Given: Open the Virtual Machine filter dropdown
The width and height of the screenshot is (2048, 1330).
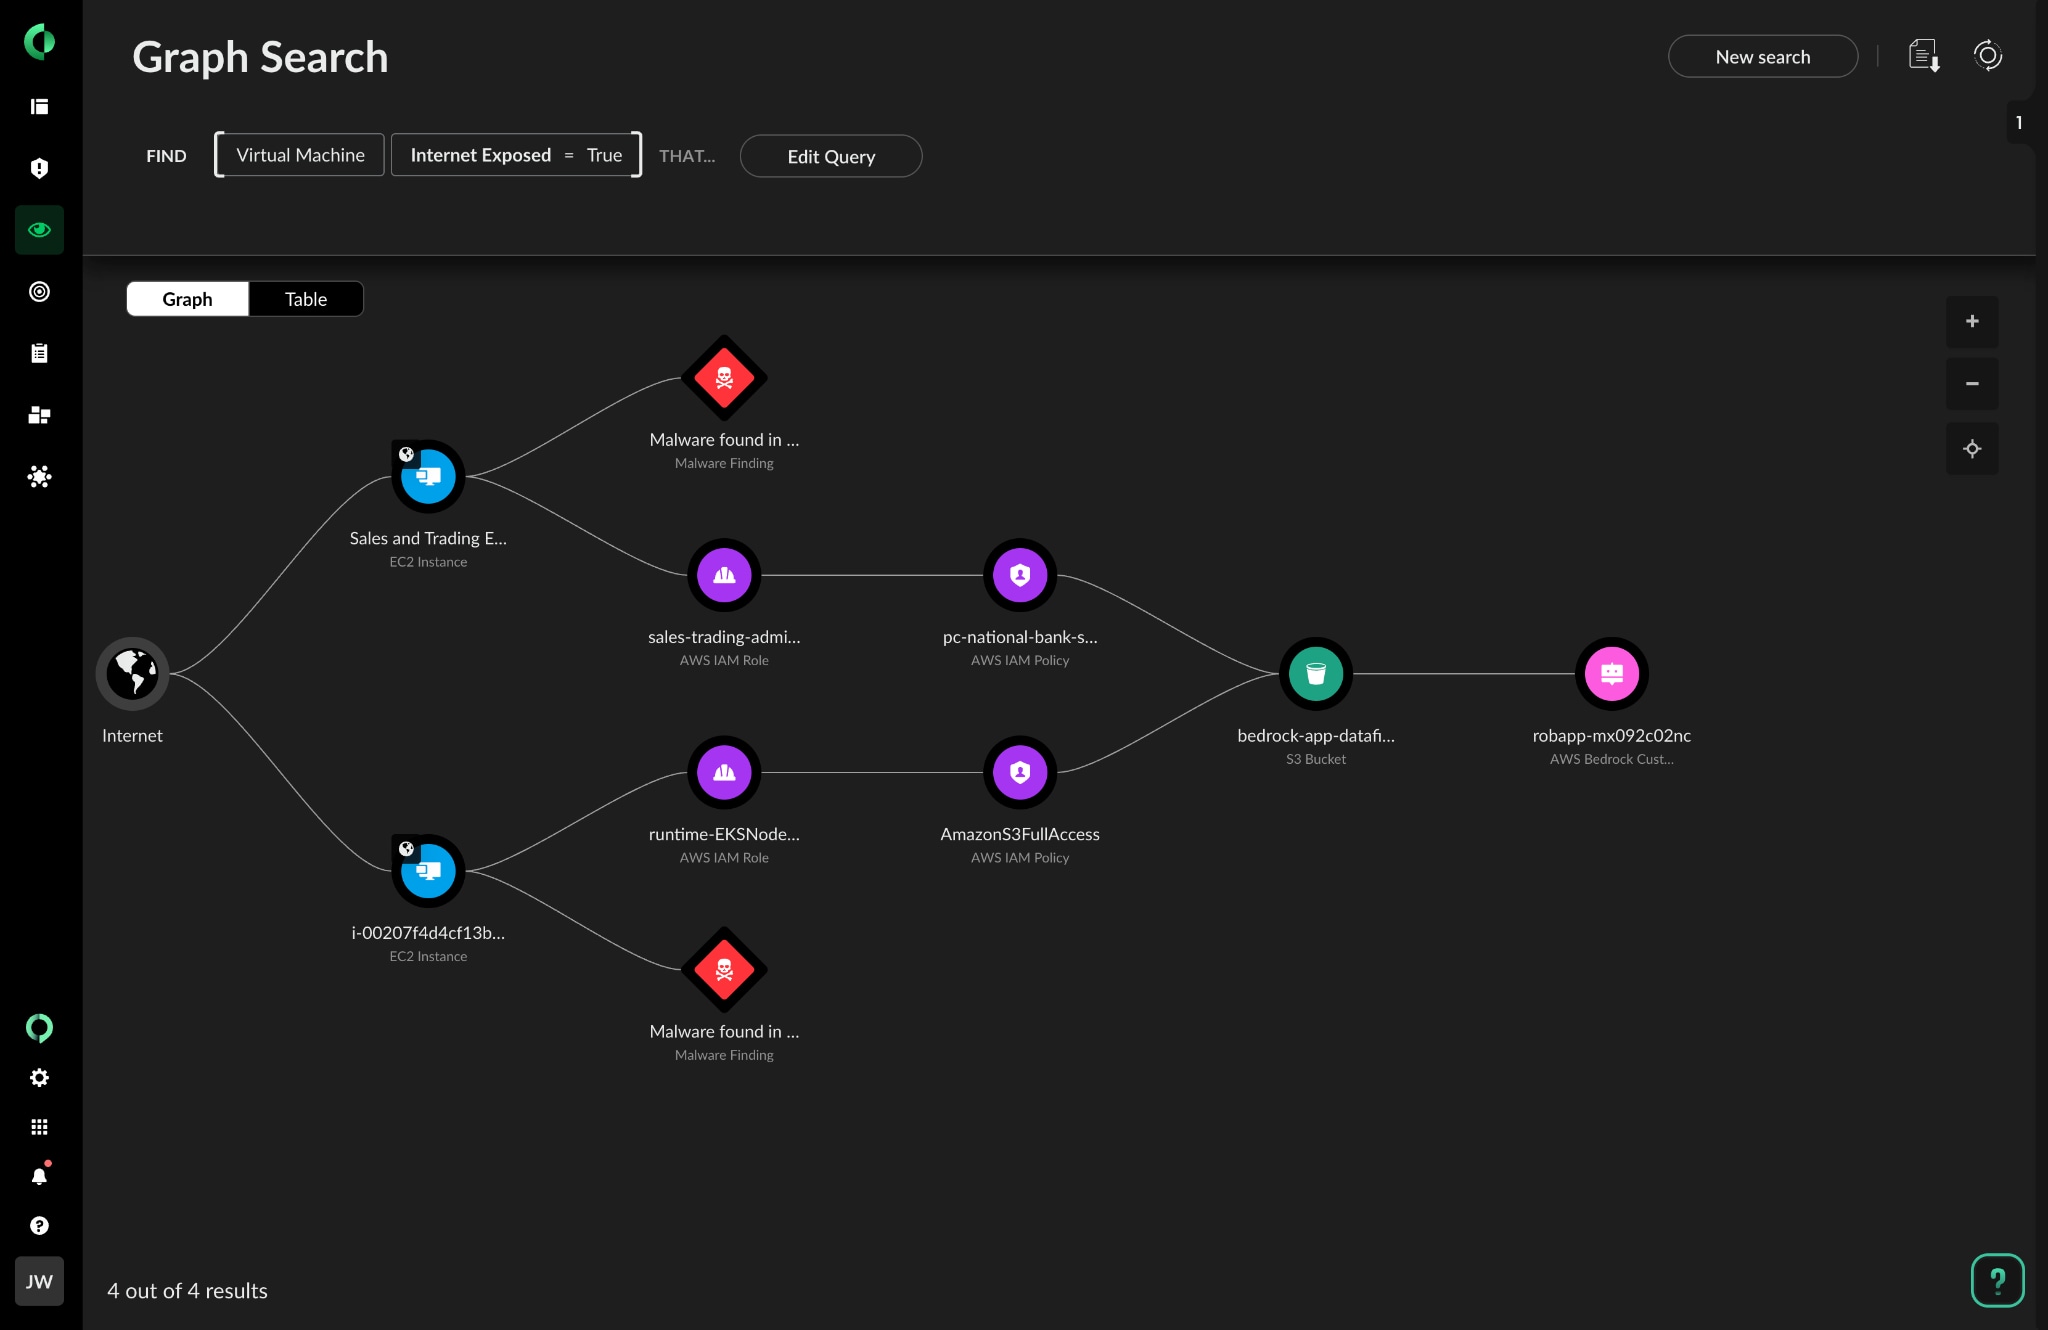Looking at the screenshot, I should click(298, 154).
